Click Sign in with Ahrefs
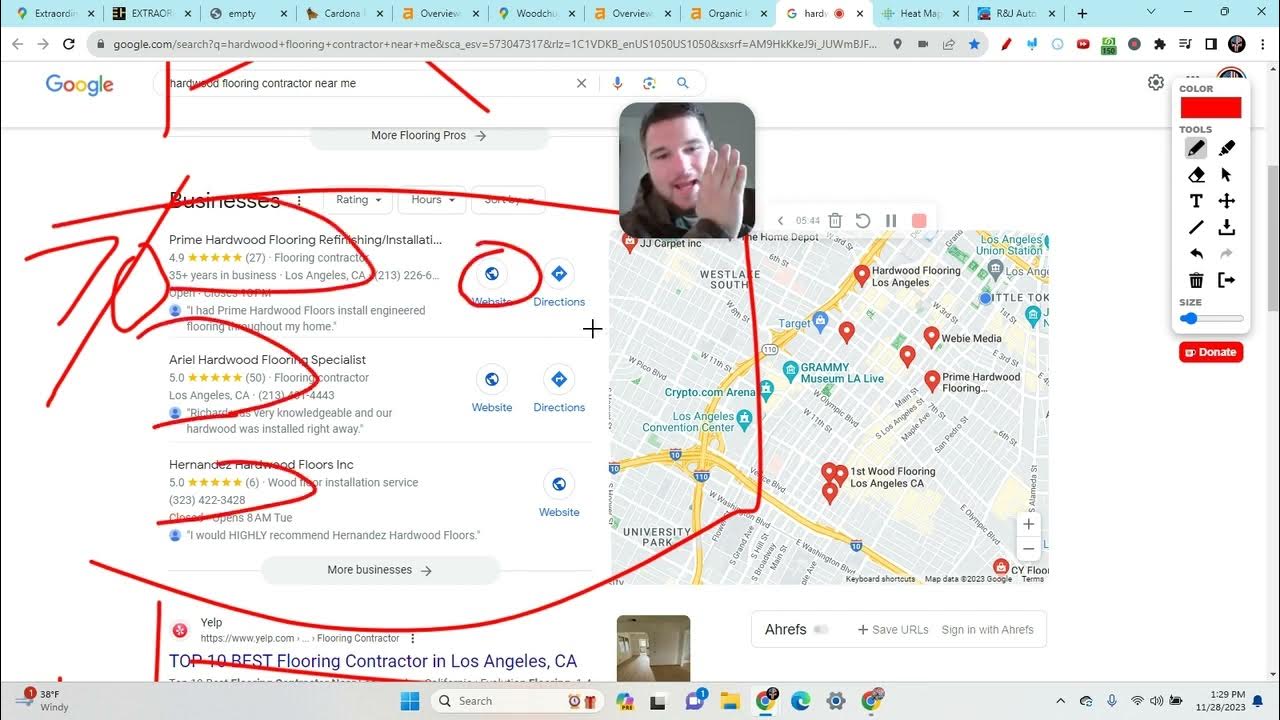Screen dimensions: 1280x720 (987, 630)
